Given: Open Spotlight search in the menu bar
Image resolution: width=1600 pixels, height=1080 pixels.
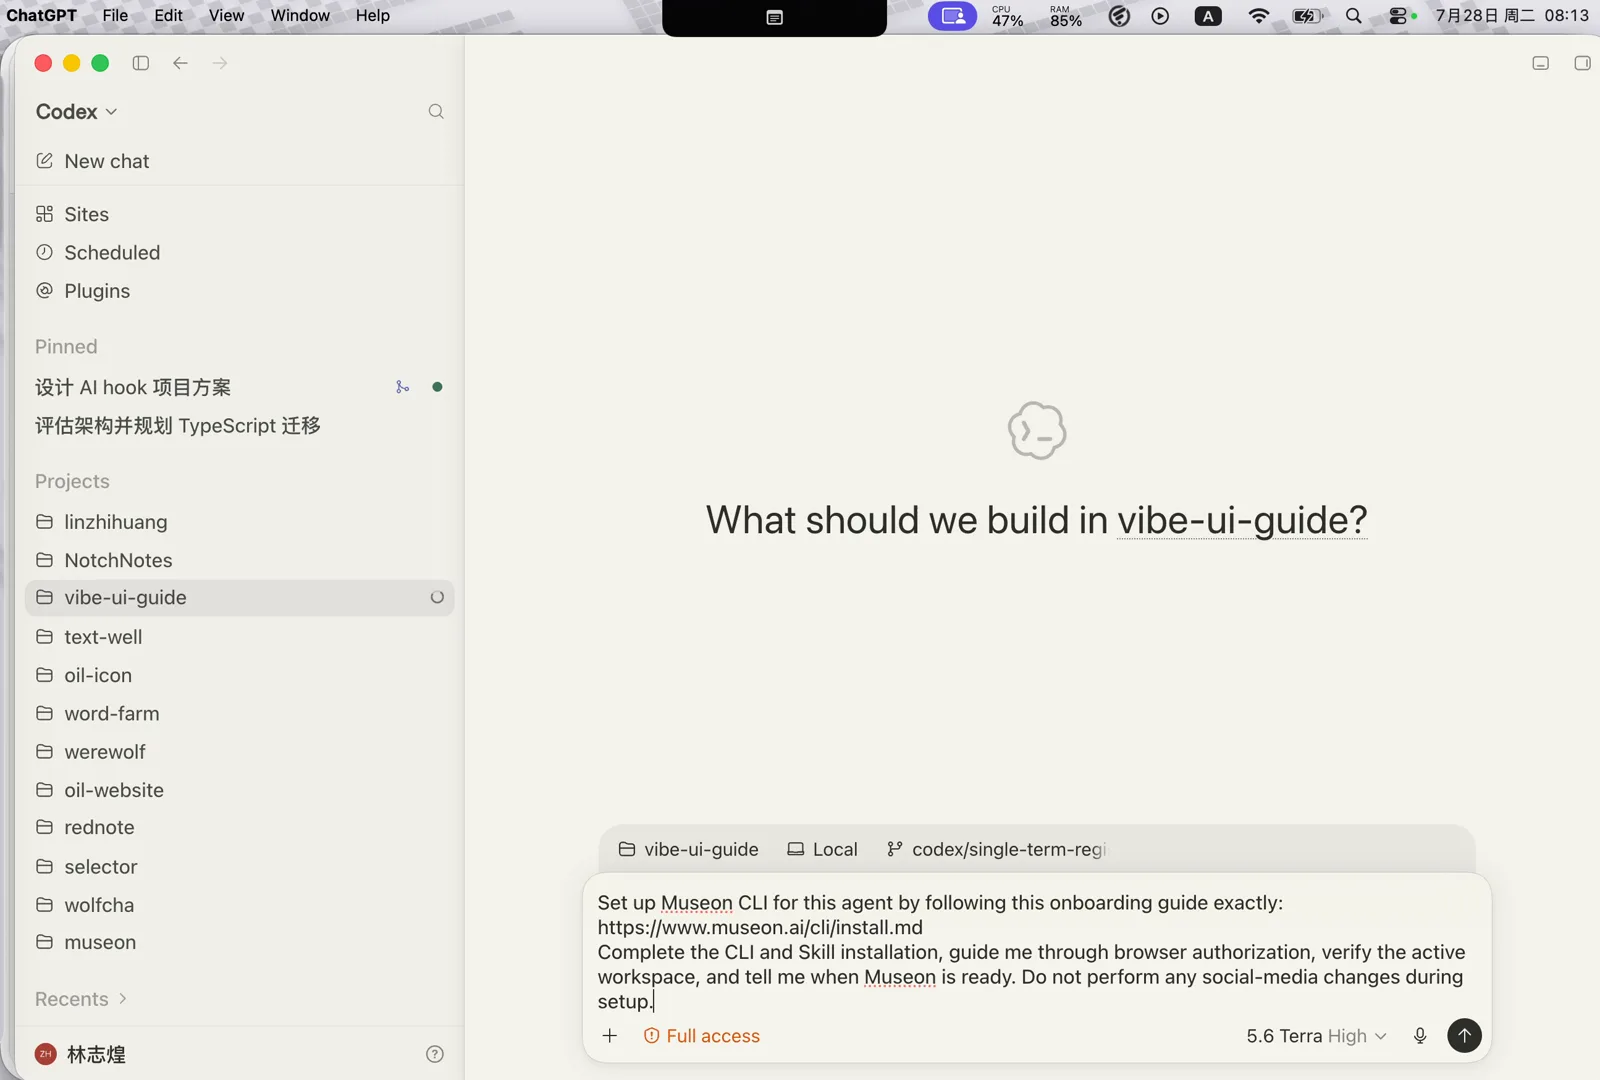Looking at the screenshot, I should click(1354, 16).
